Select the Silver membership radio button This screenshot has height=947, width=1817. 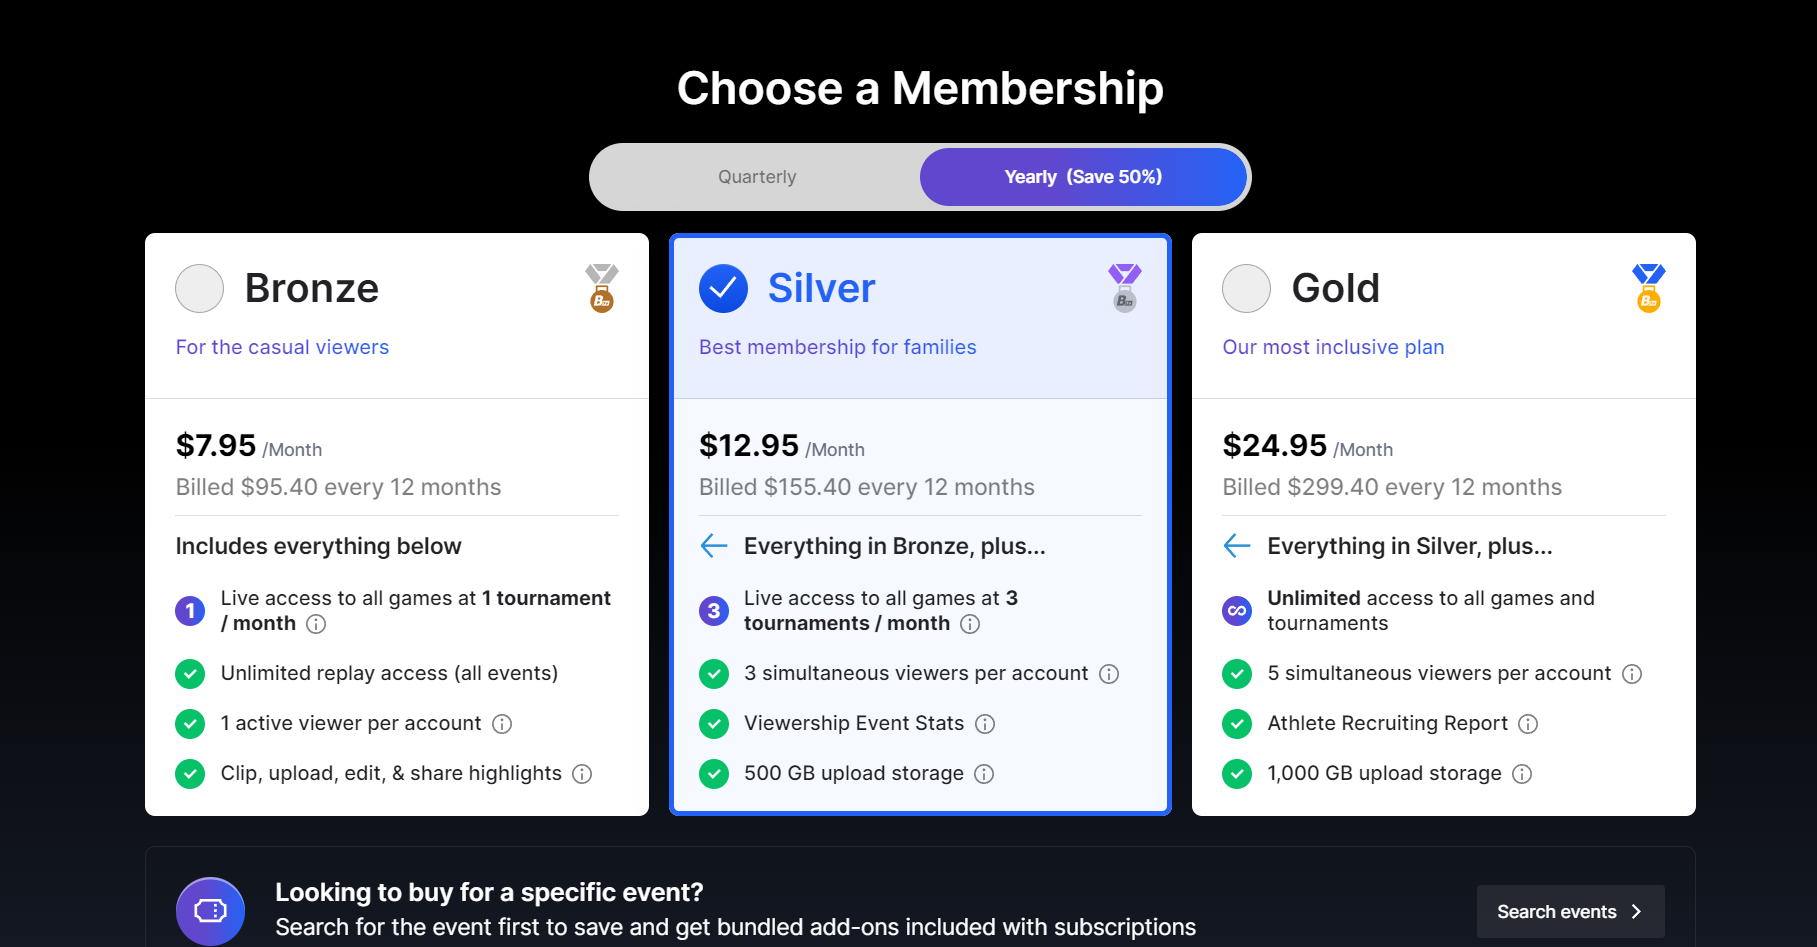[723, 289]
